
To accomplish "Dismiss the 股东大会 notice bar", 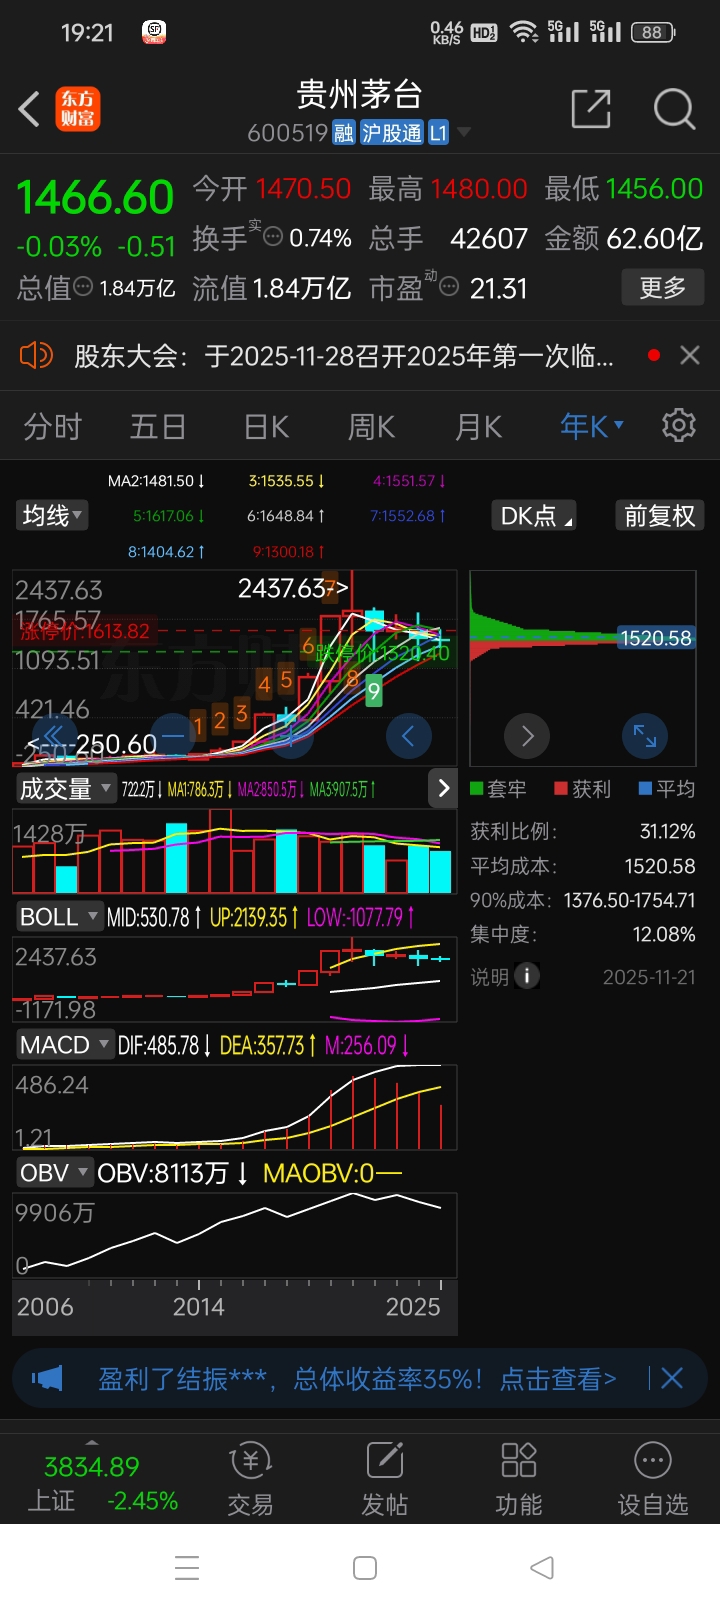I will point(689,355).
